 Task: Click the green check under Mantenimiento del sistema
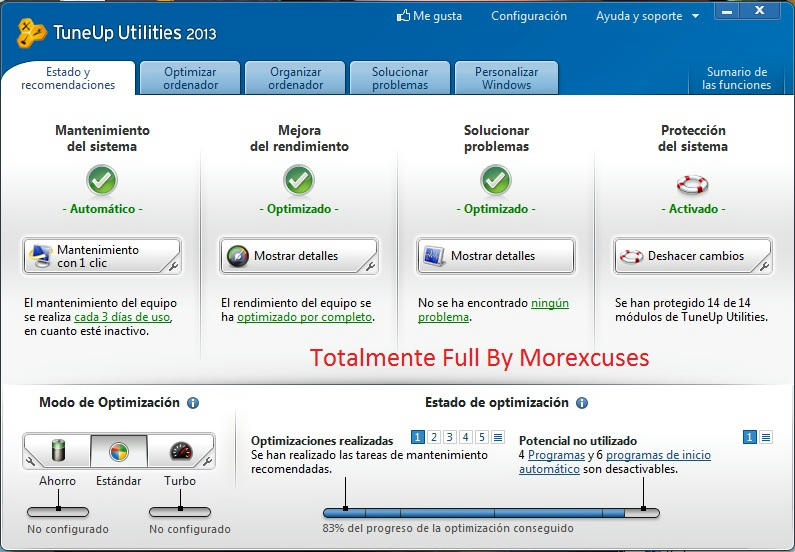pos(102,180)
